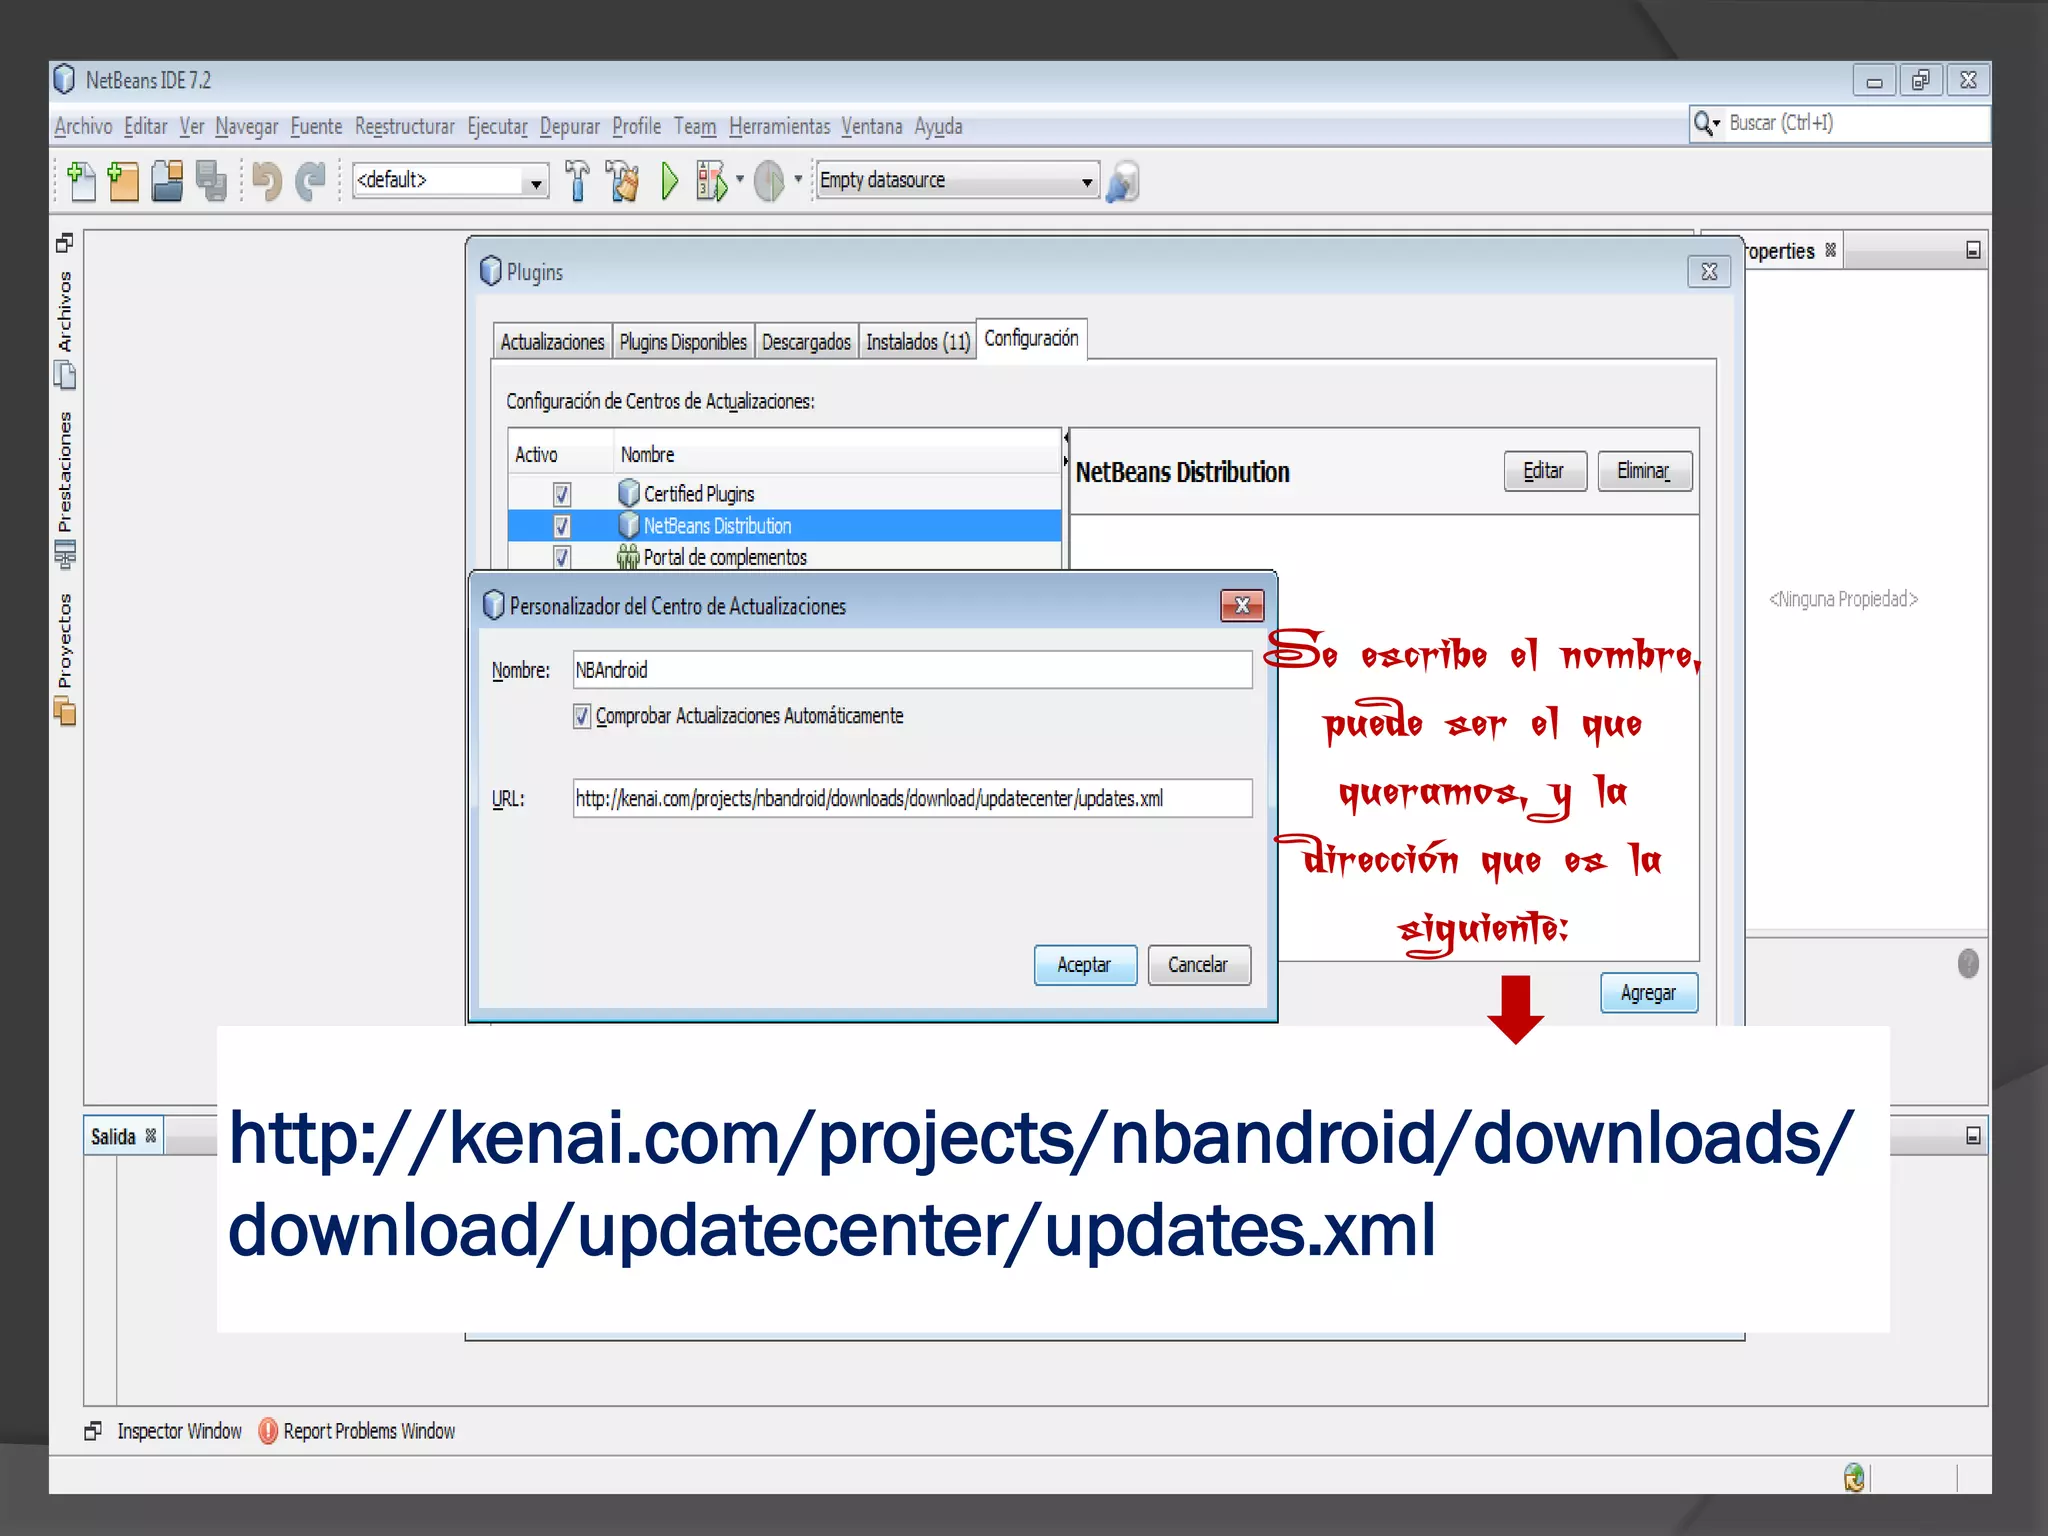Click the Profile Project icon
The width and height of the screenshot is (2048, 1536).
click(x=769, y=181)
